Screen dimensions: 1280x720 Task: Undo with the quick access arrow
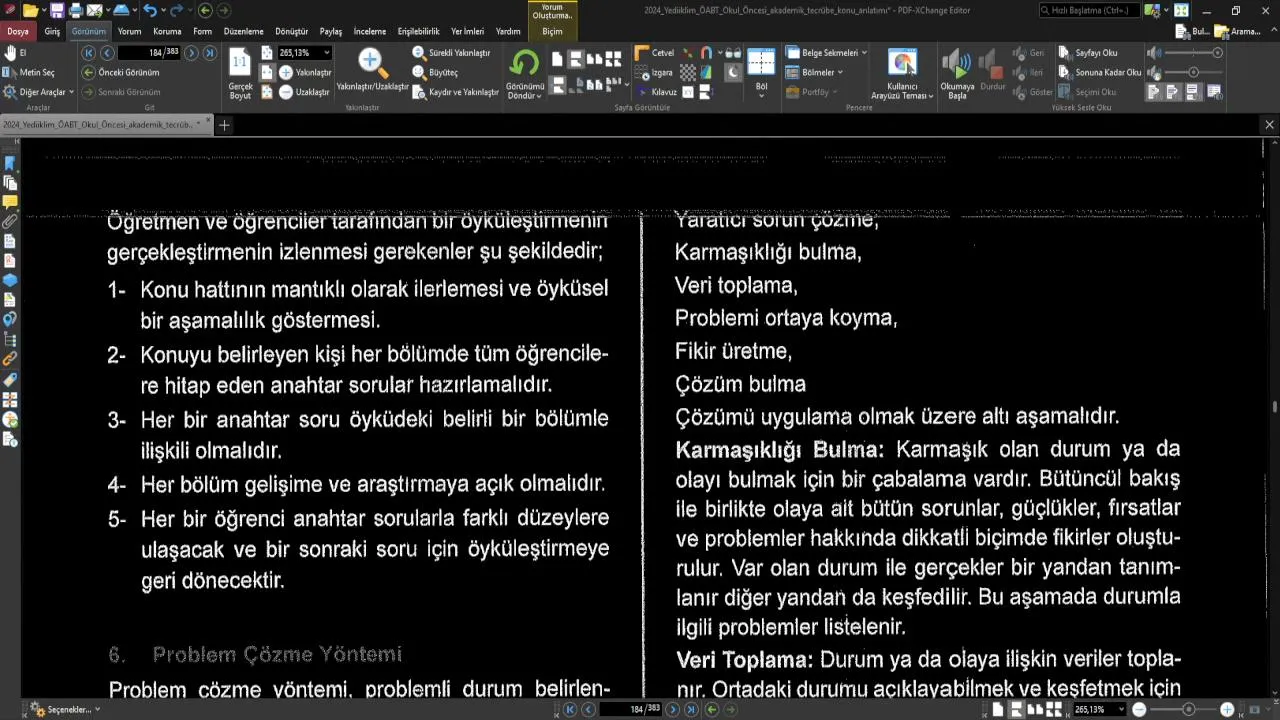click(x=149, y=10)
